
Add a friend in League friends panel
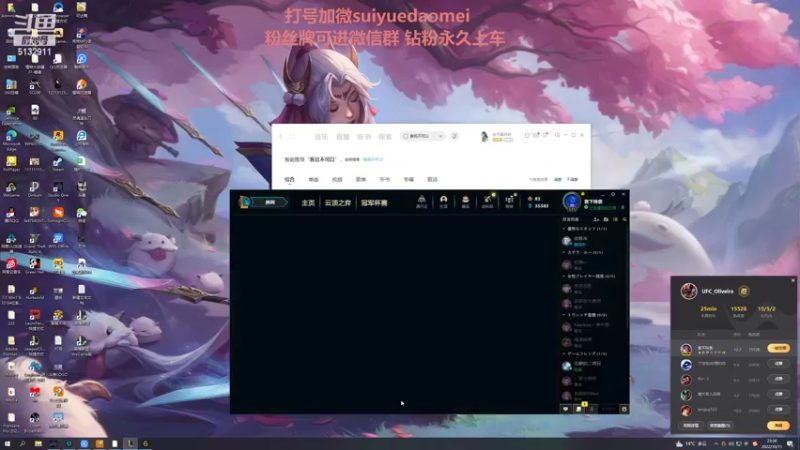click(x=596, y=219)
